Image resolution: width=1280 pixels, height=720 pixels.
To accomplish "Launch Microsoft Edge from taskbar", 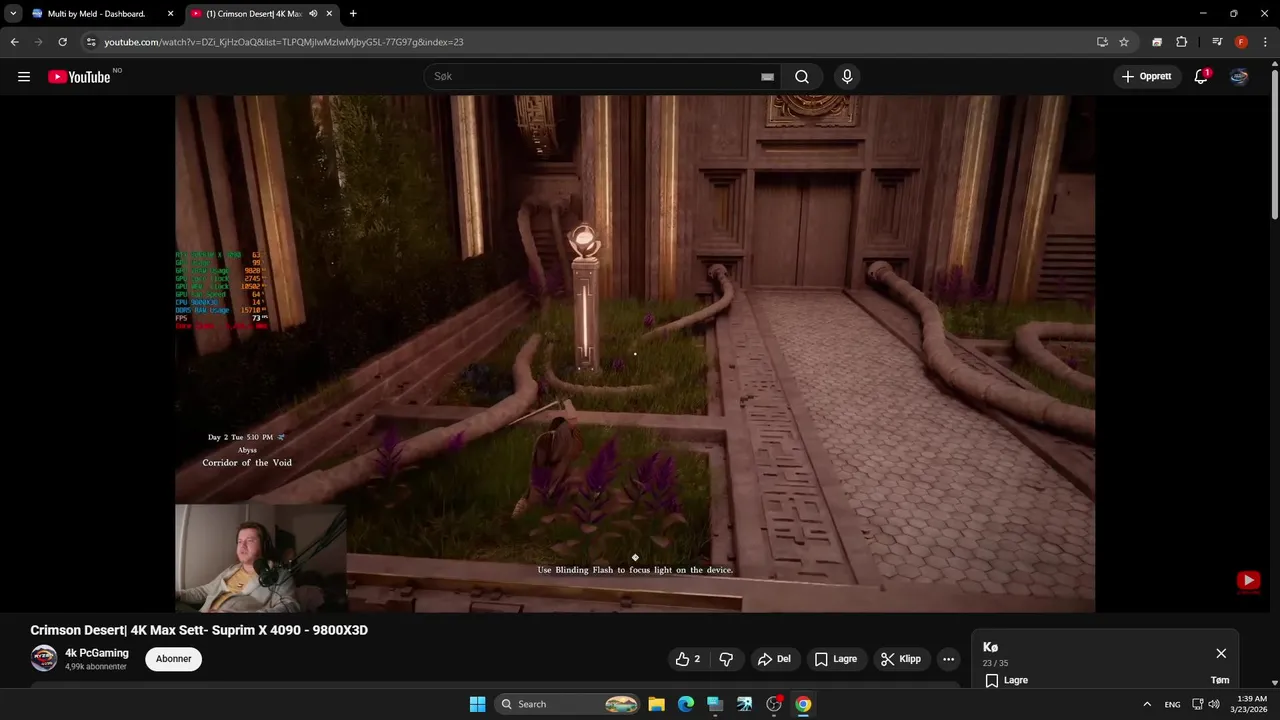I will pos(686,704).
